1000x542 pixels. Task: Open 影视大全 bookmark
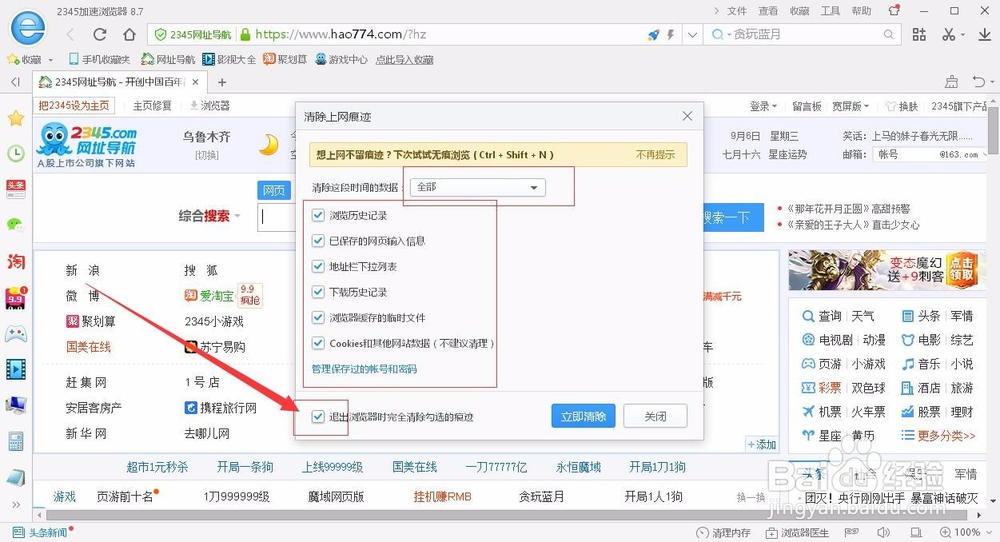229,59
